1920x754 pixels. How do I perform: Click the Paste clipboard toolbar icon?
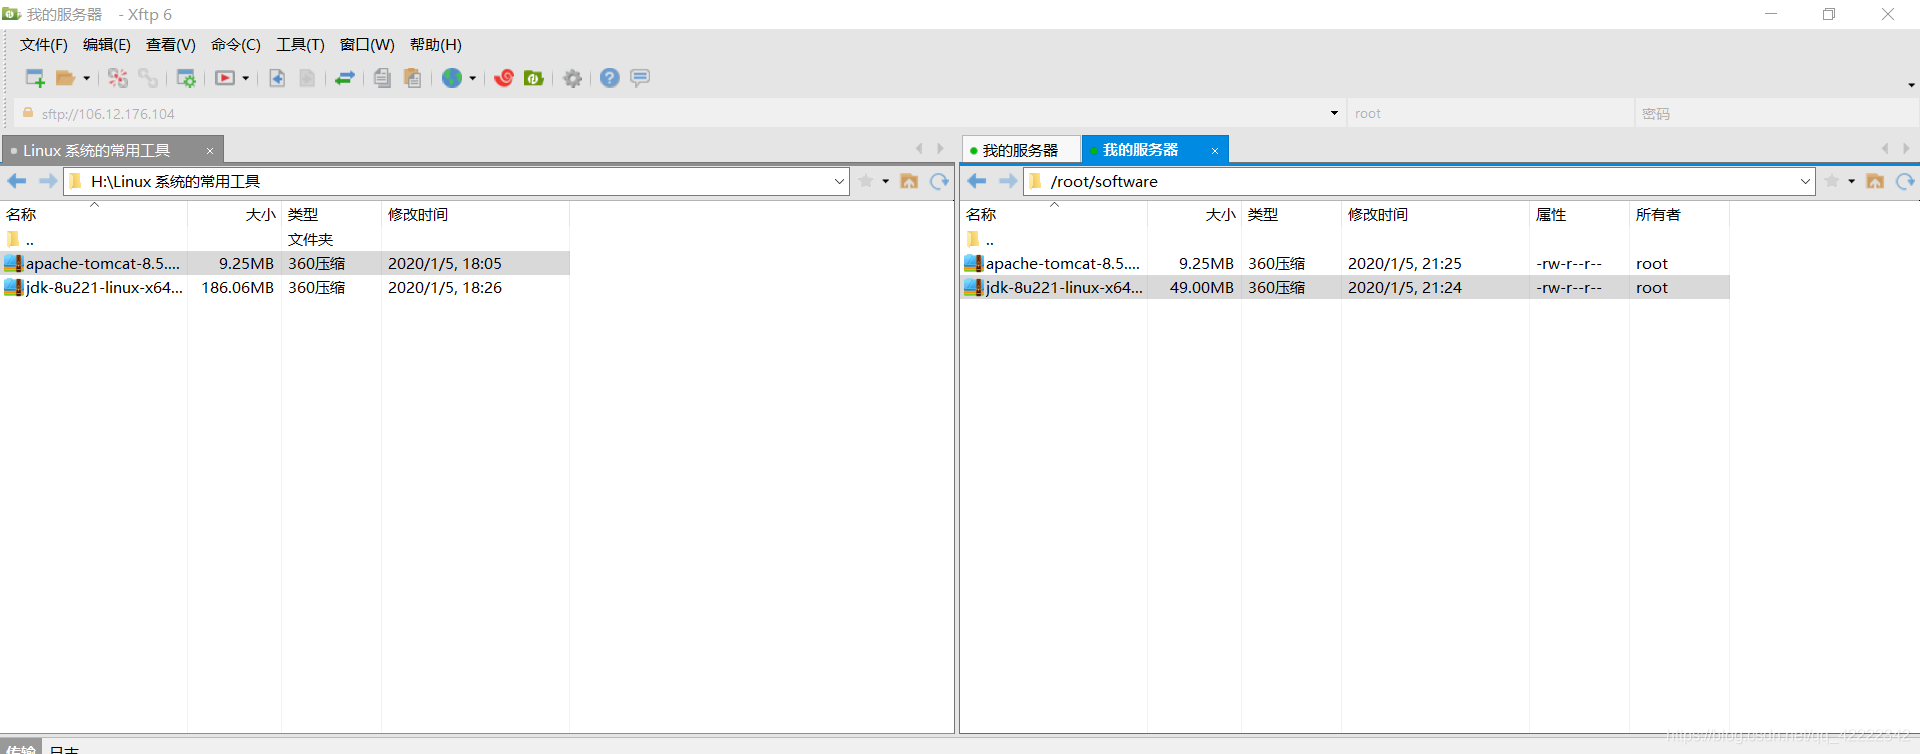click(412, 78)
